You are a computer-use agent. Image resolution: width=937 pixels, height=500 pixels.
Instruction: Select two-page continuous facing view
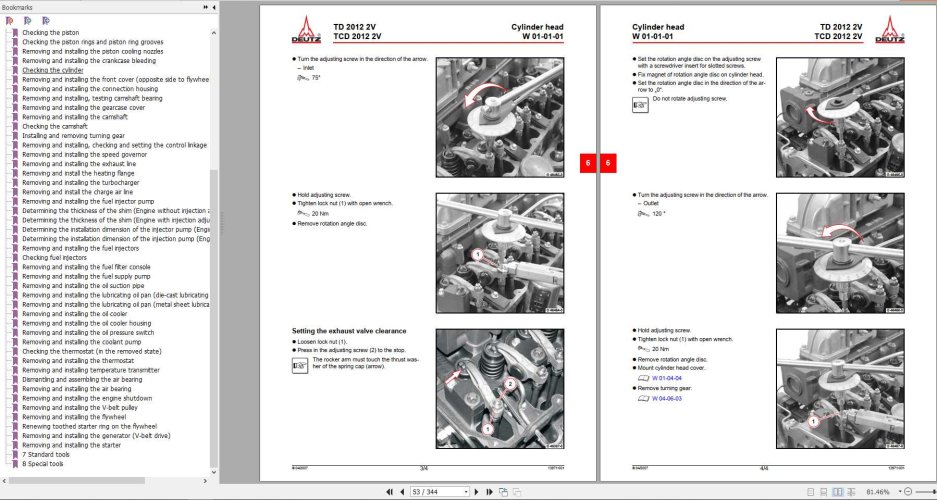pos(851,492)
